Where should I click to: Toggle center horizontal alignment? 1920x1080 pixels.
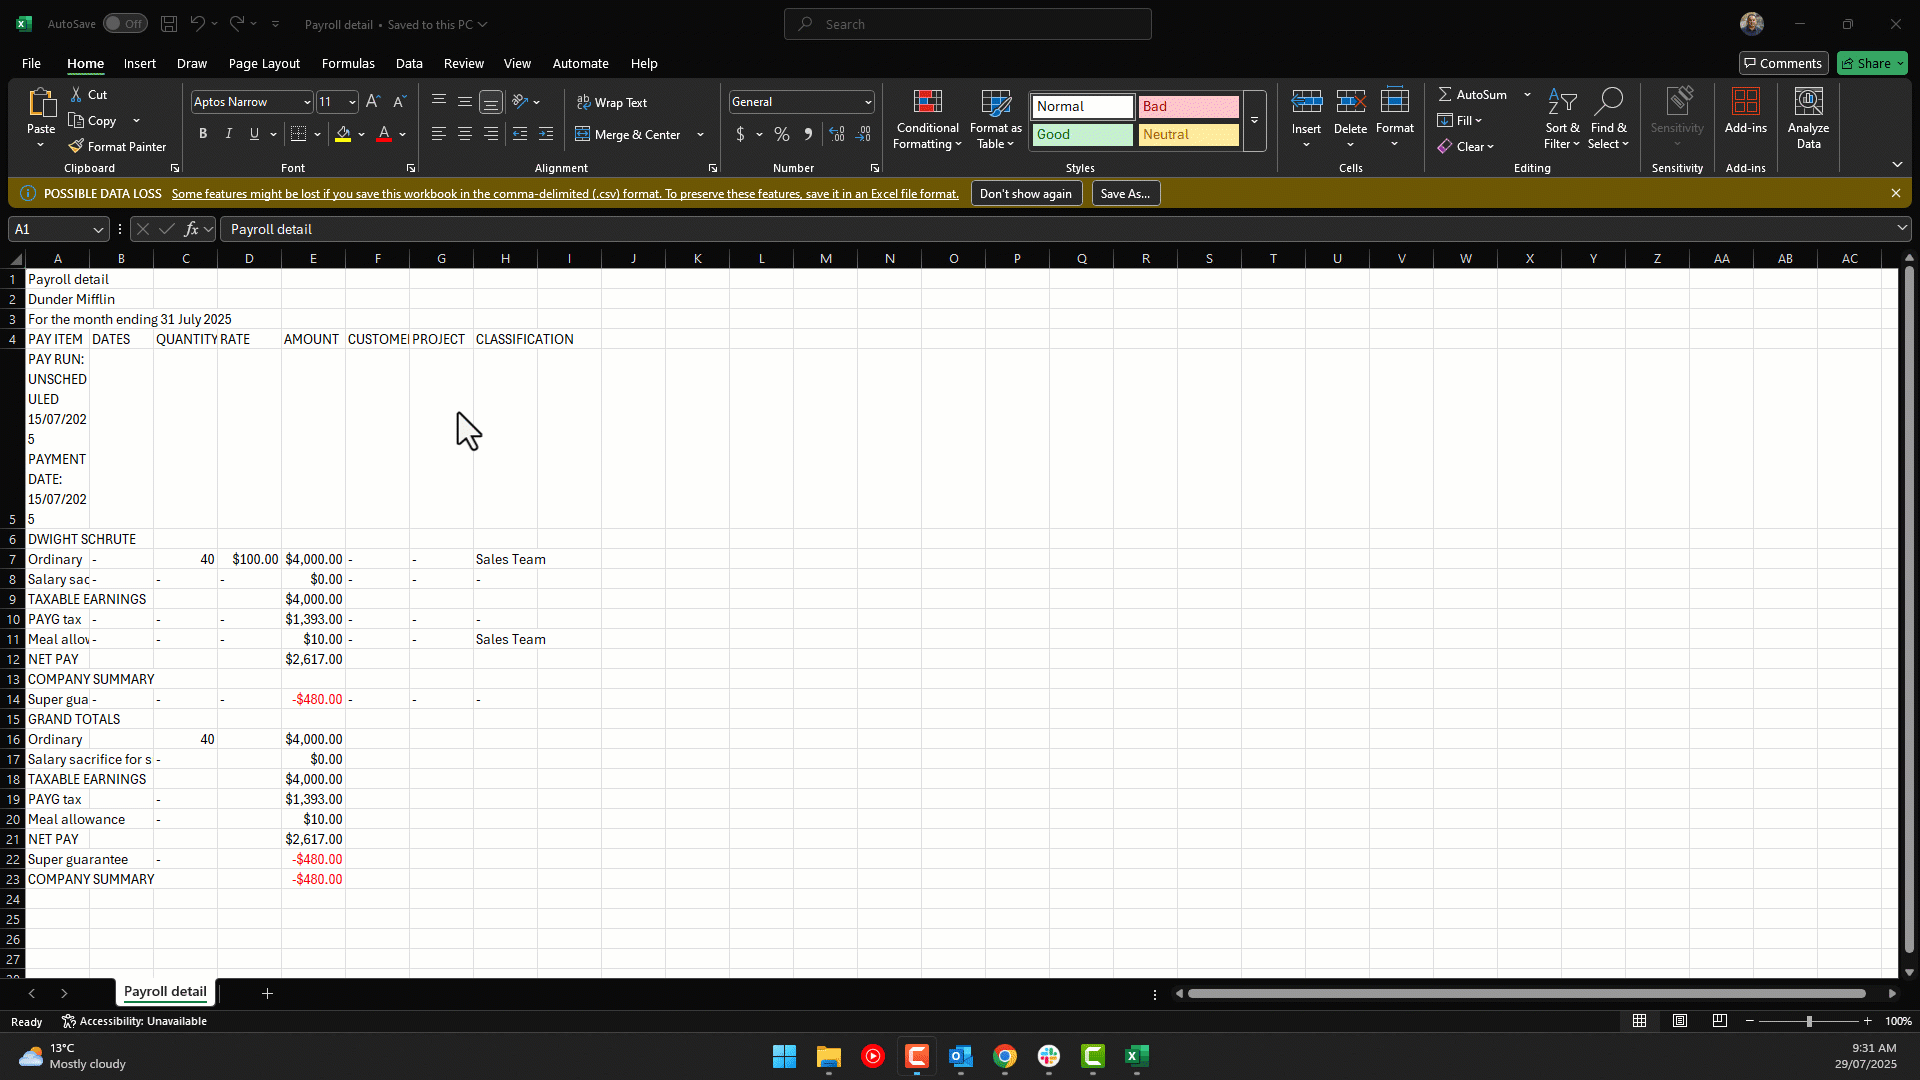coord(465,134)
